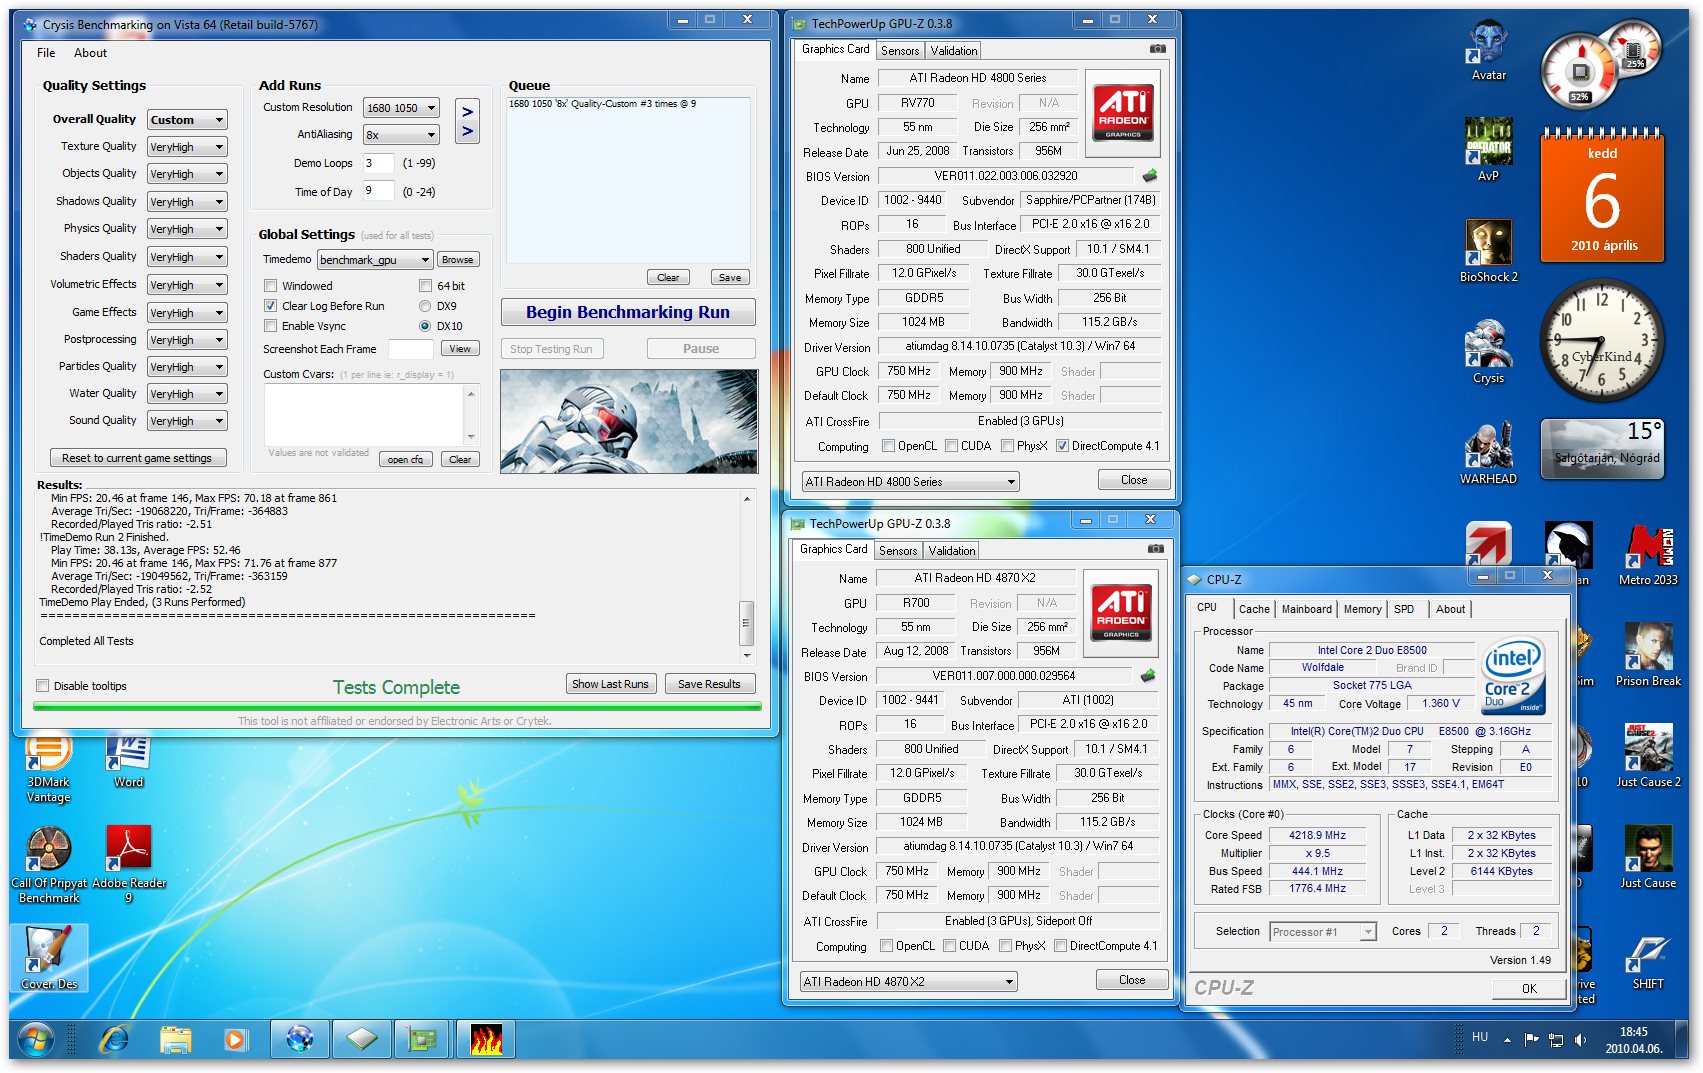This screenshot has width=1703, height=1073.
Task: Open the Just Cause desktop shortcut
Action: tap(1648, 857)
